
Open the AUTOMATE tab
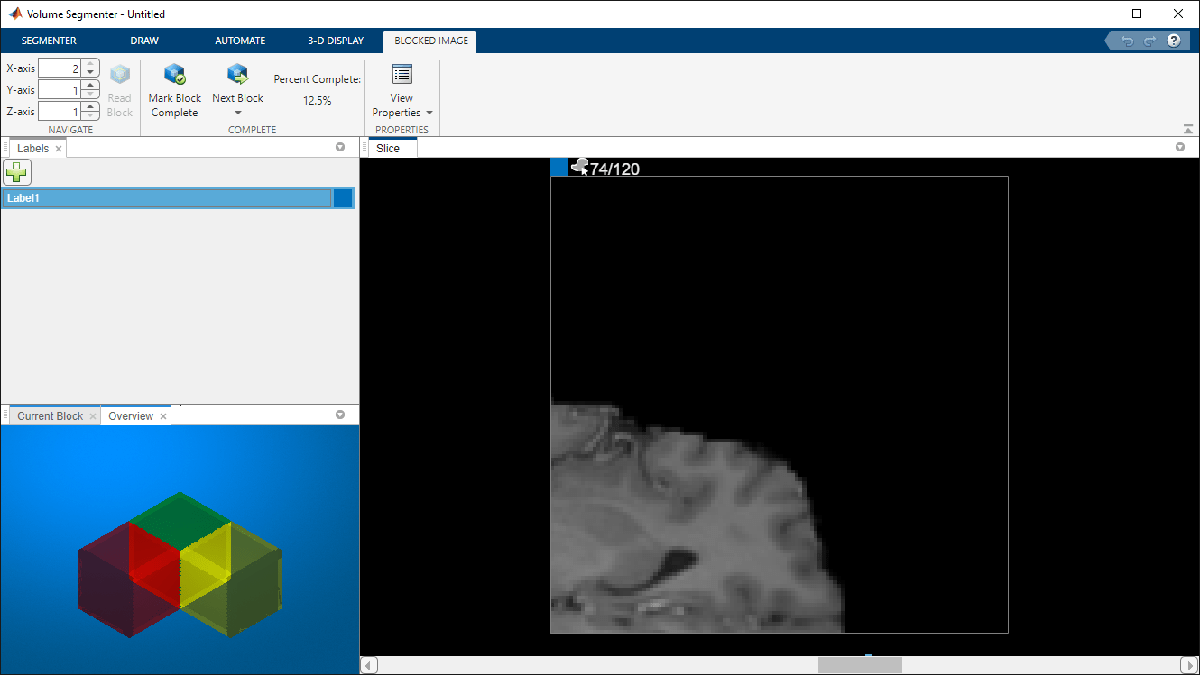point(240,41)
